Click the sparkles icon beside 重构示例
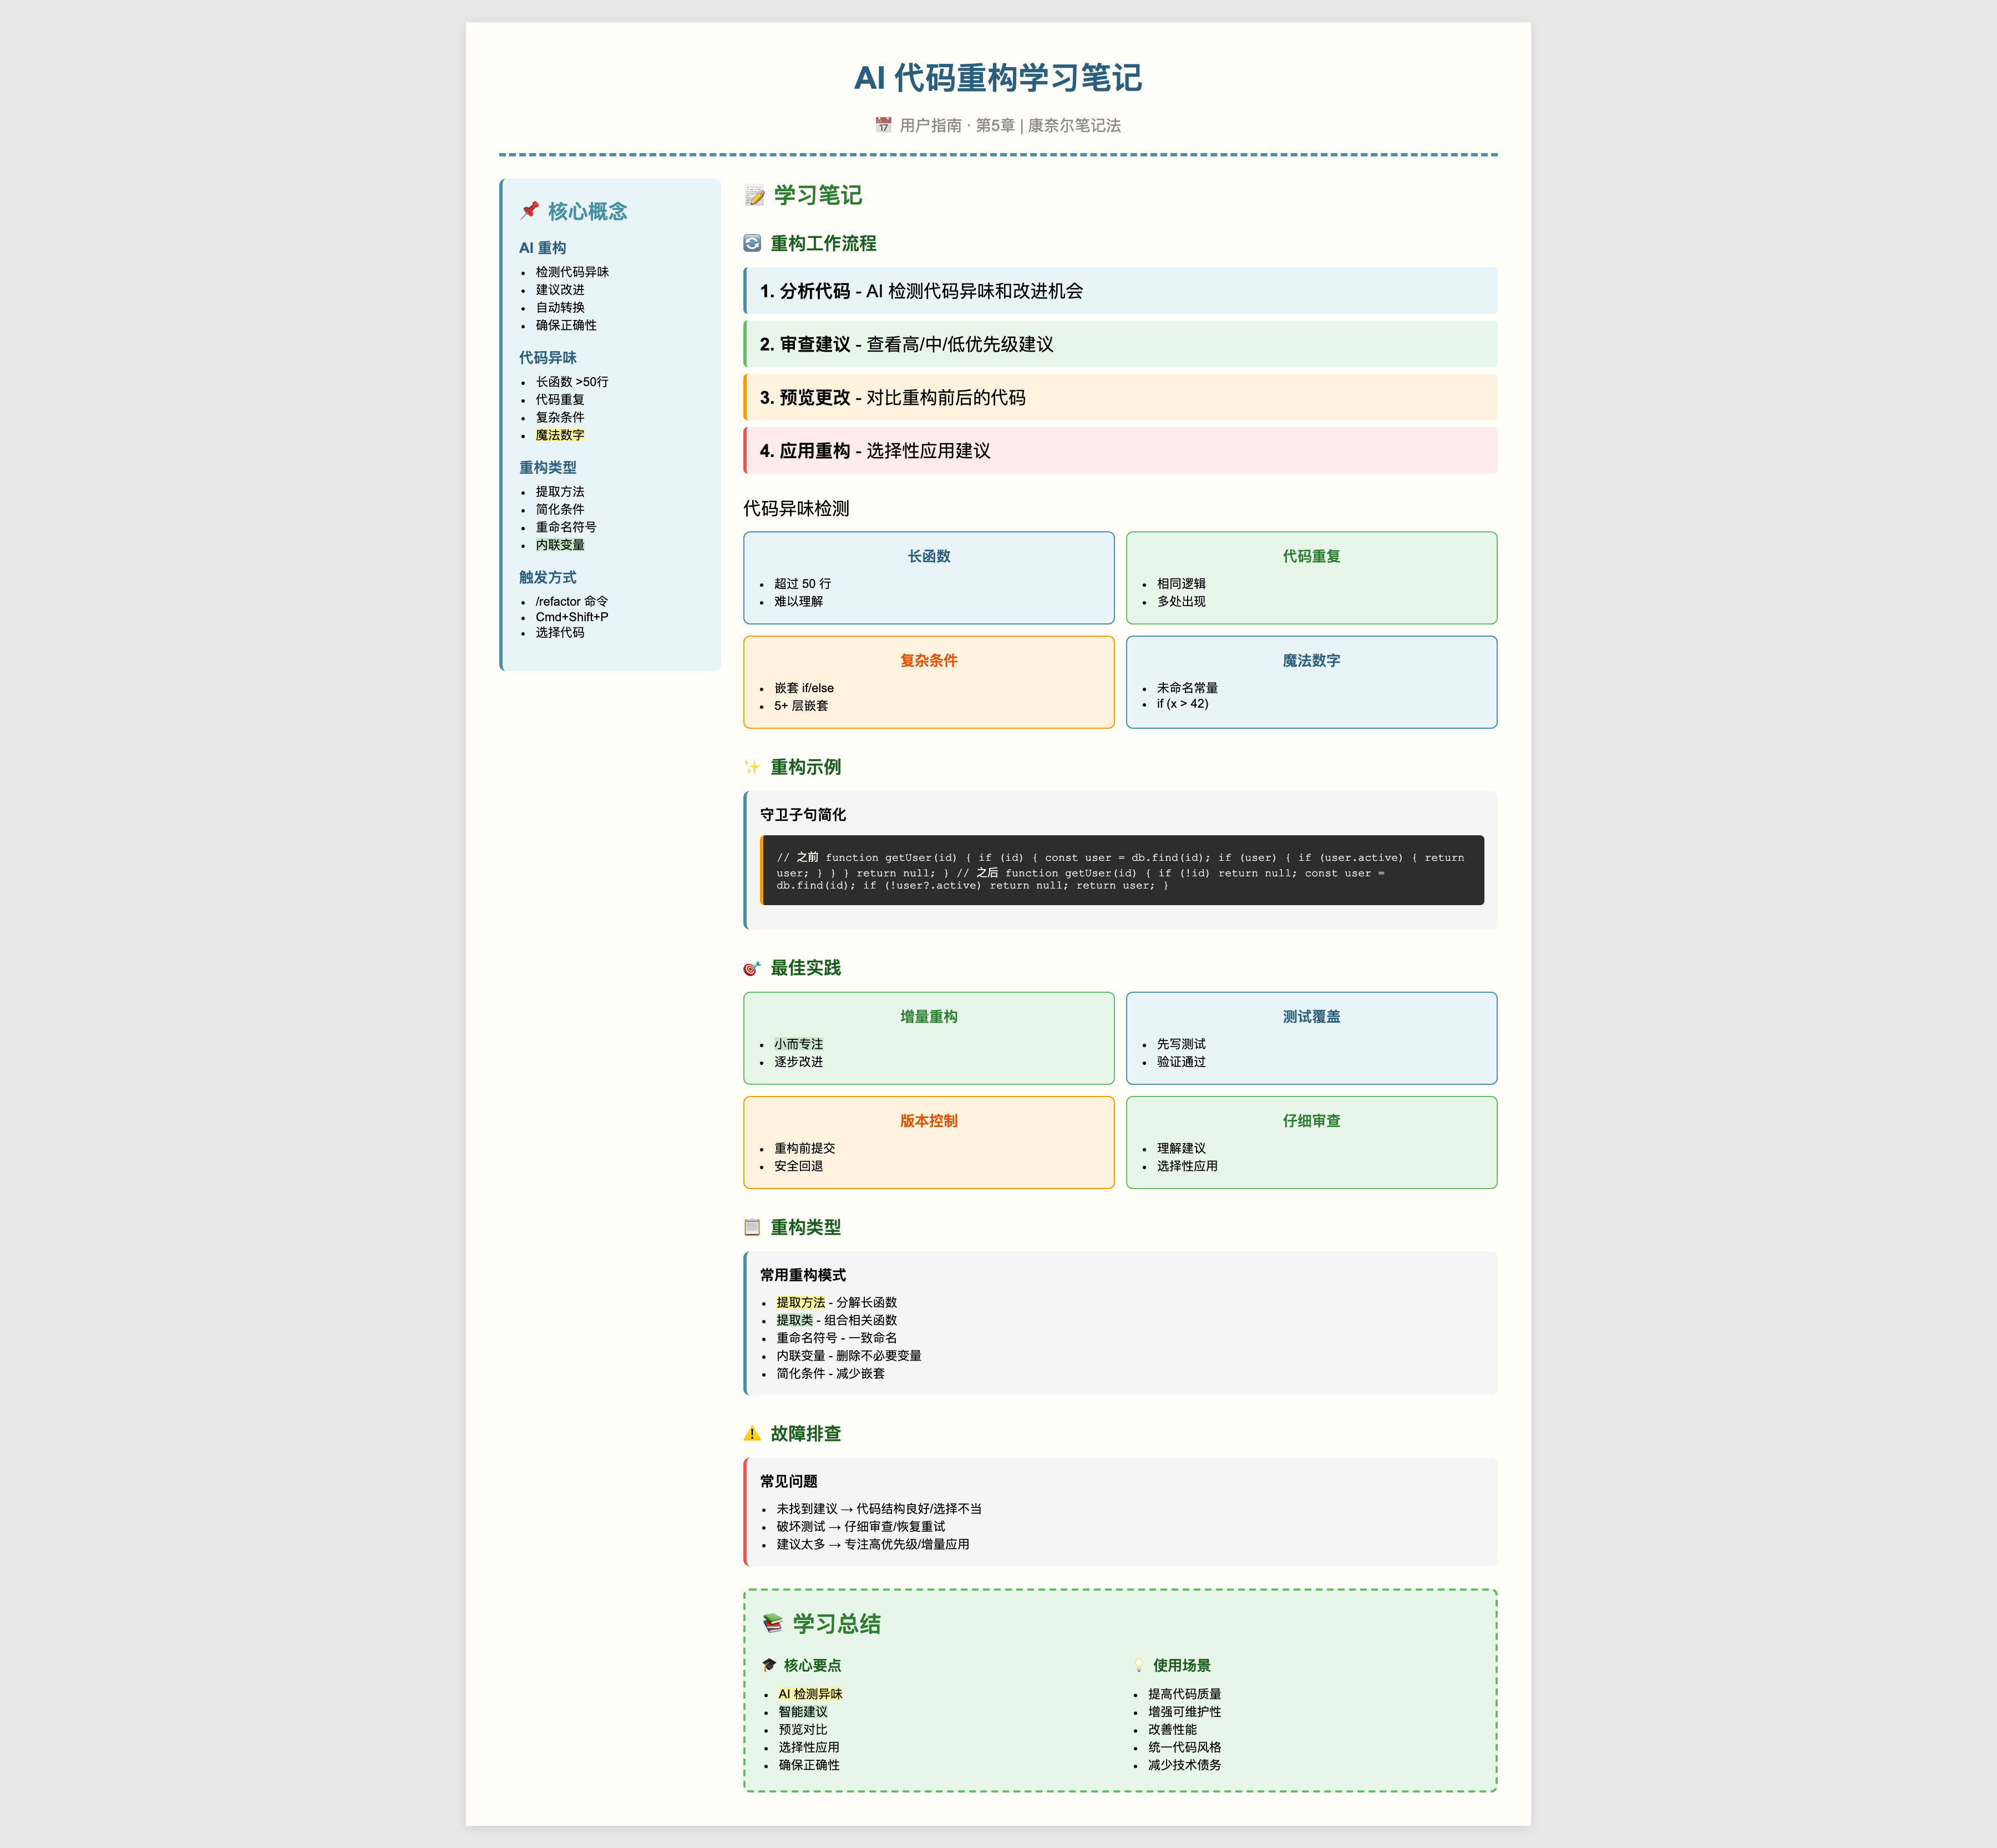The height and width of the screenshot is (1848, 1997). [752, 767]
